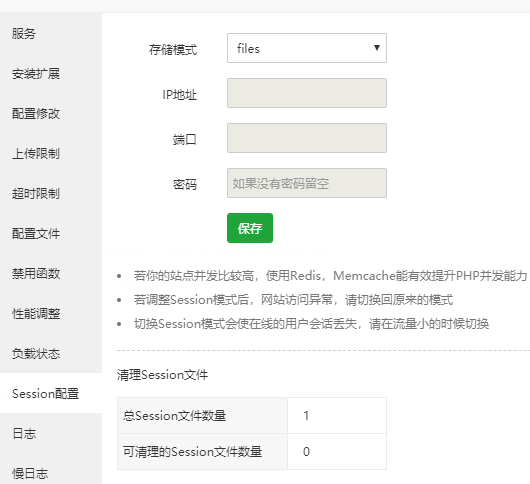Click the 清理Session文件 heading
The width and height of the screenshot is (530, 484).
(162, 374)
